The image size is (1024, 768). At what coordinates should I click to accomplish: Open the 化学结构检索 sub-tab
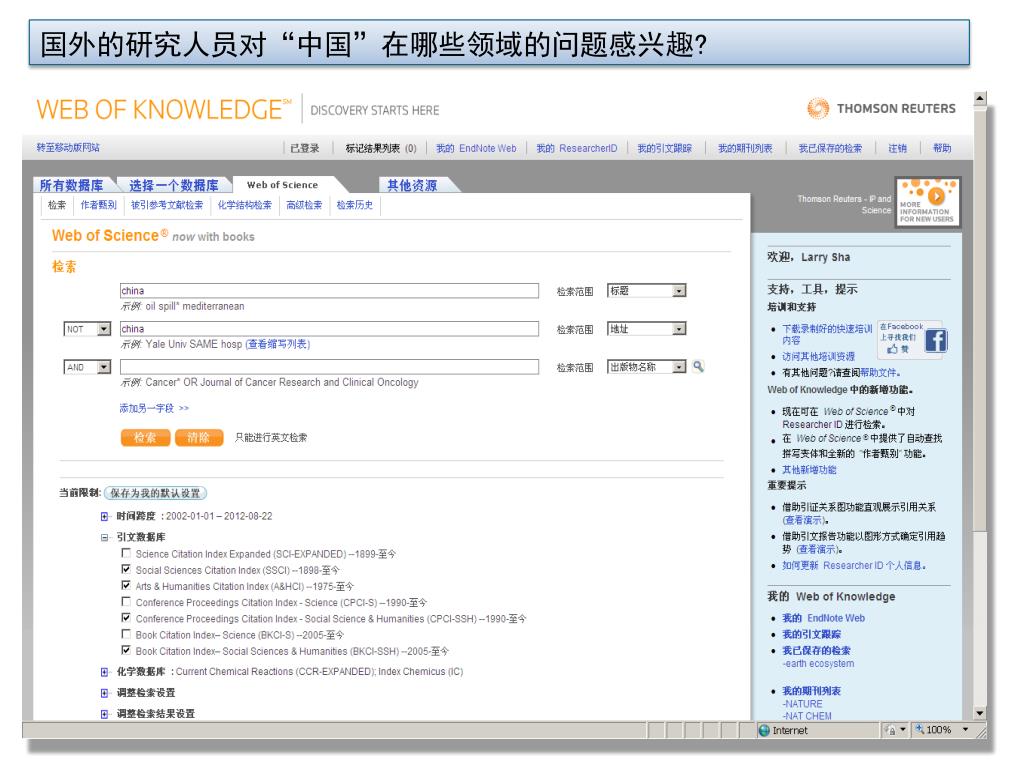[245, 205]
